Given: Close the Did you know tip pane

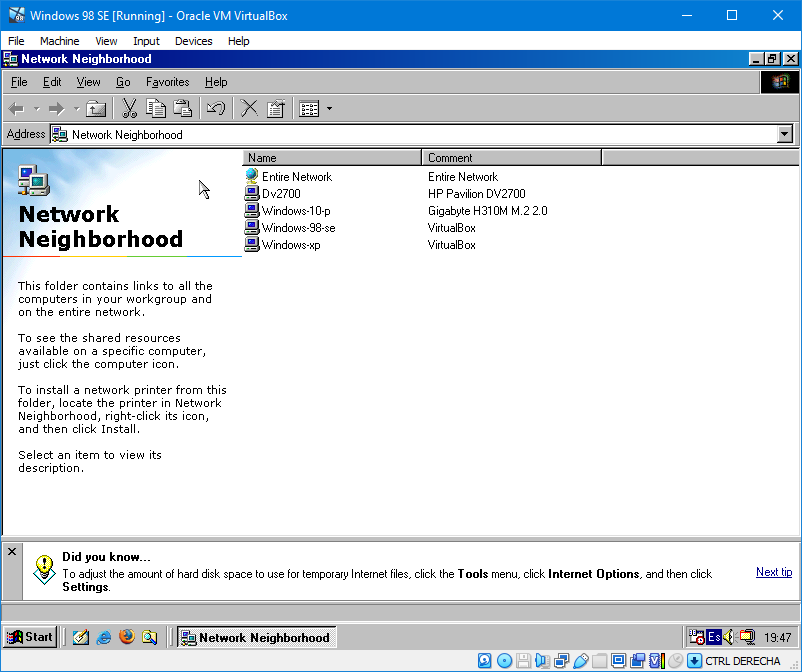Looking at the screenshot, I should point(13,551).
